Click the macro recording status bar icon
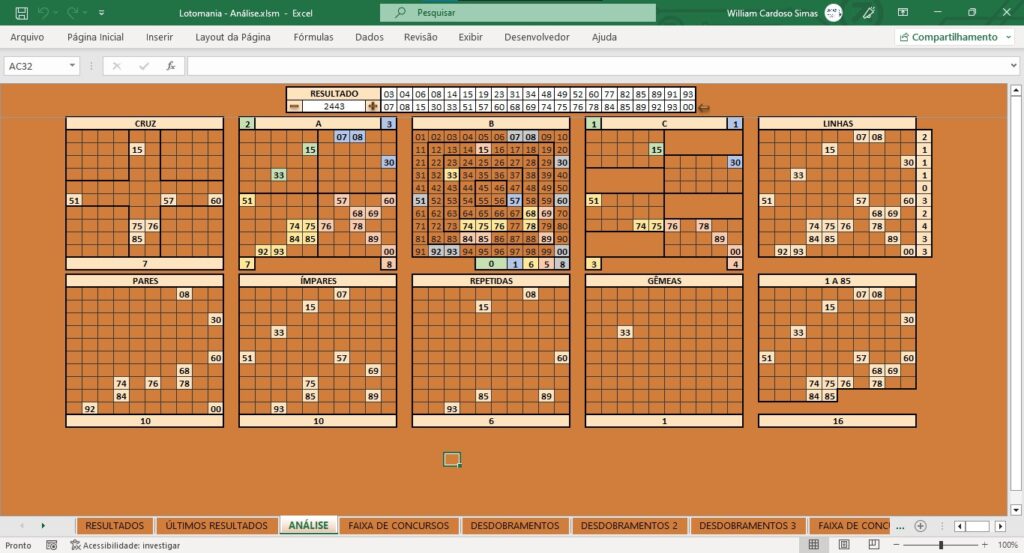The image size is (1024, 553). (x=52, y=545)
